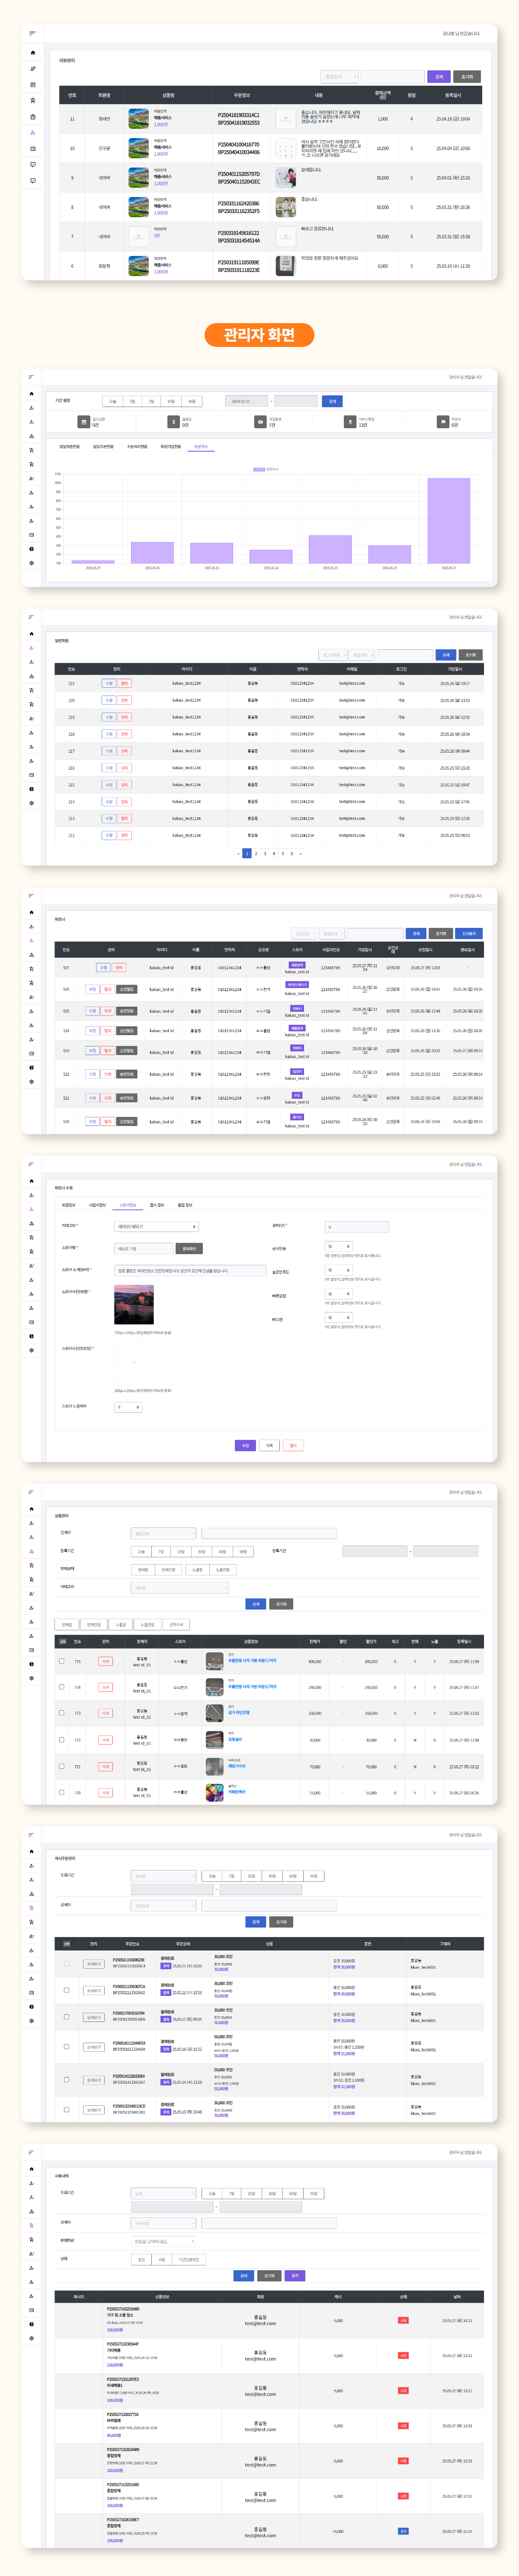The image size is (519, 2576).
Task: Click home icon in member list sidebar
Action: (x=31, y=634)
